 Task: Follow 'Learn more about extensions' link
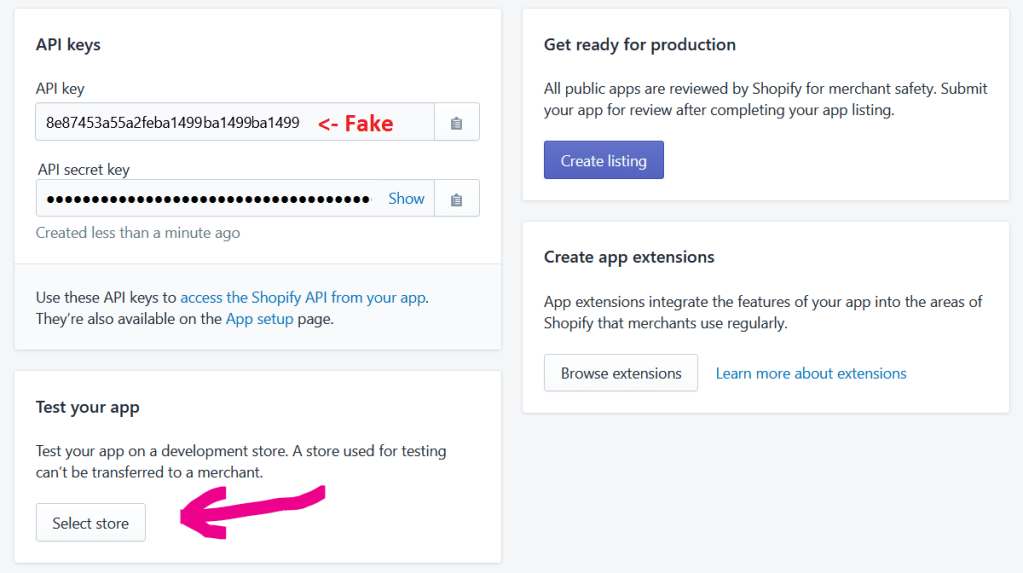pos(811,373)
